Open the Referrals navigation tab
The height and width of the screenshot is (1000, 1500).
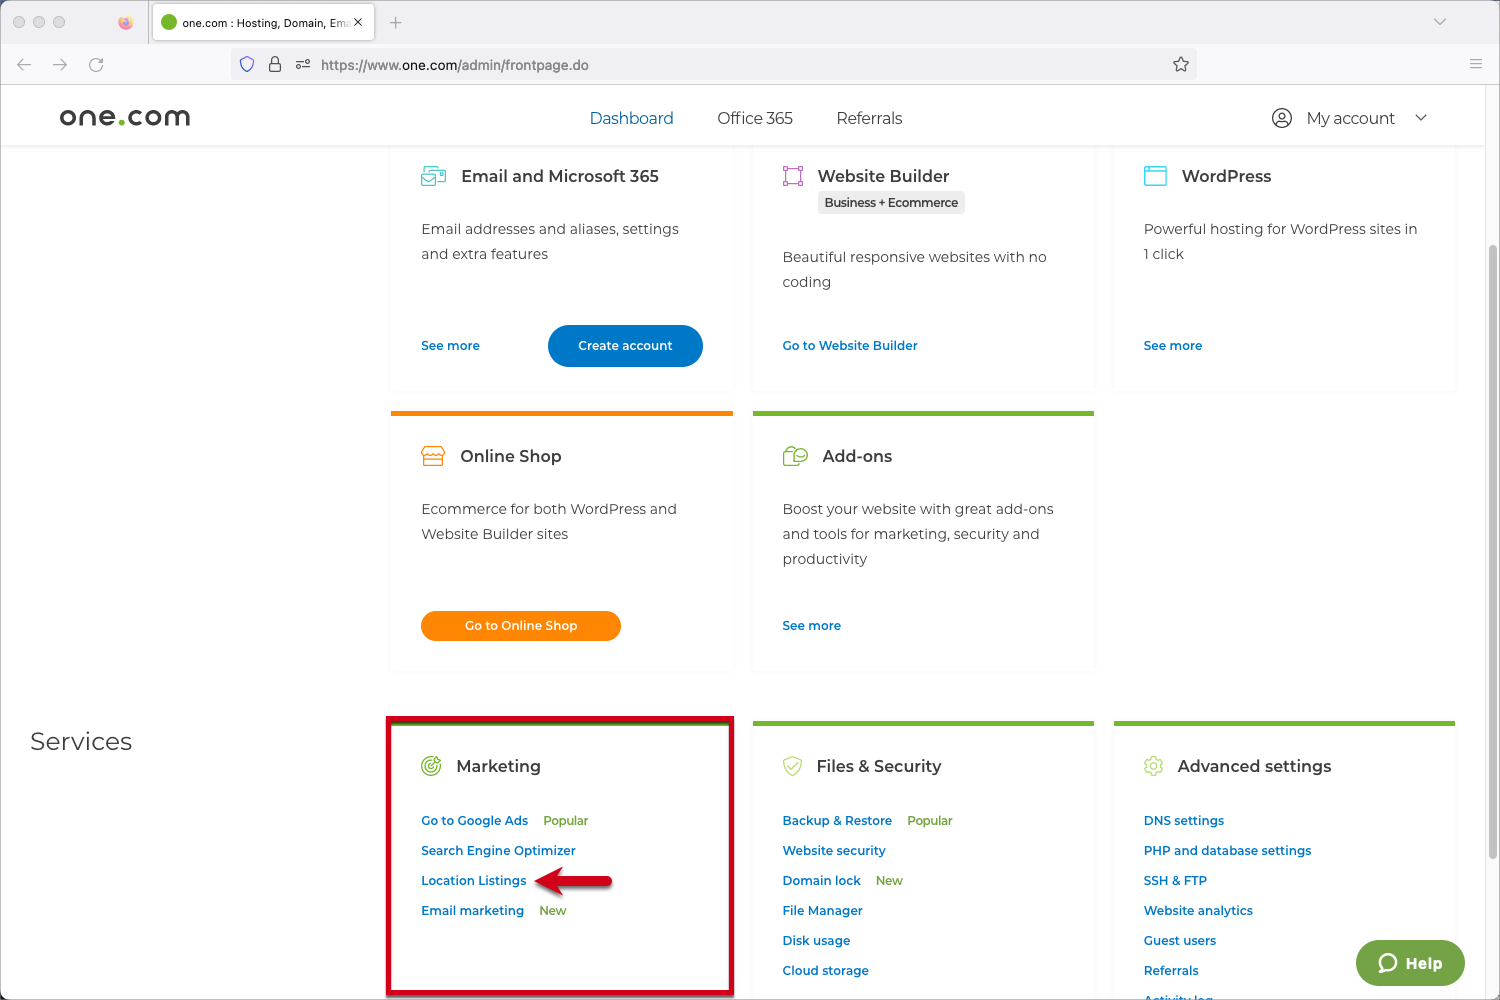point(869,118)
